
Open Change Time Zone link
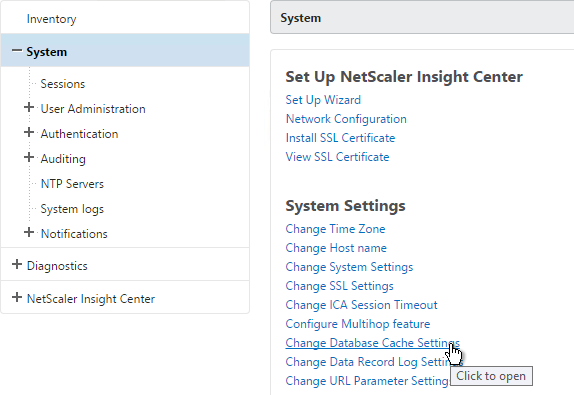tap(335, 229)
